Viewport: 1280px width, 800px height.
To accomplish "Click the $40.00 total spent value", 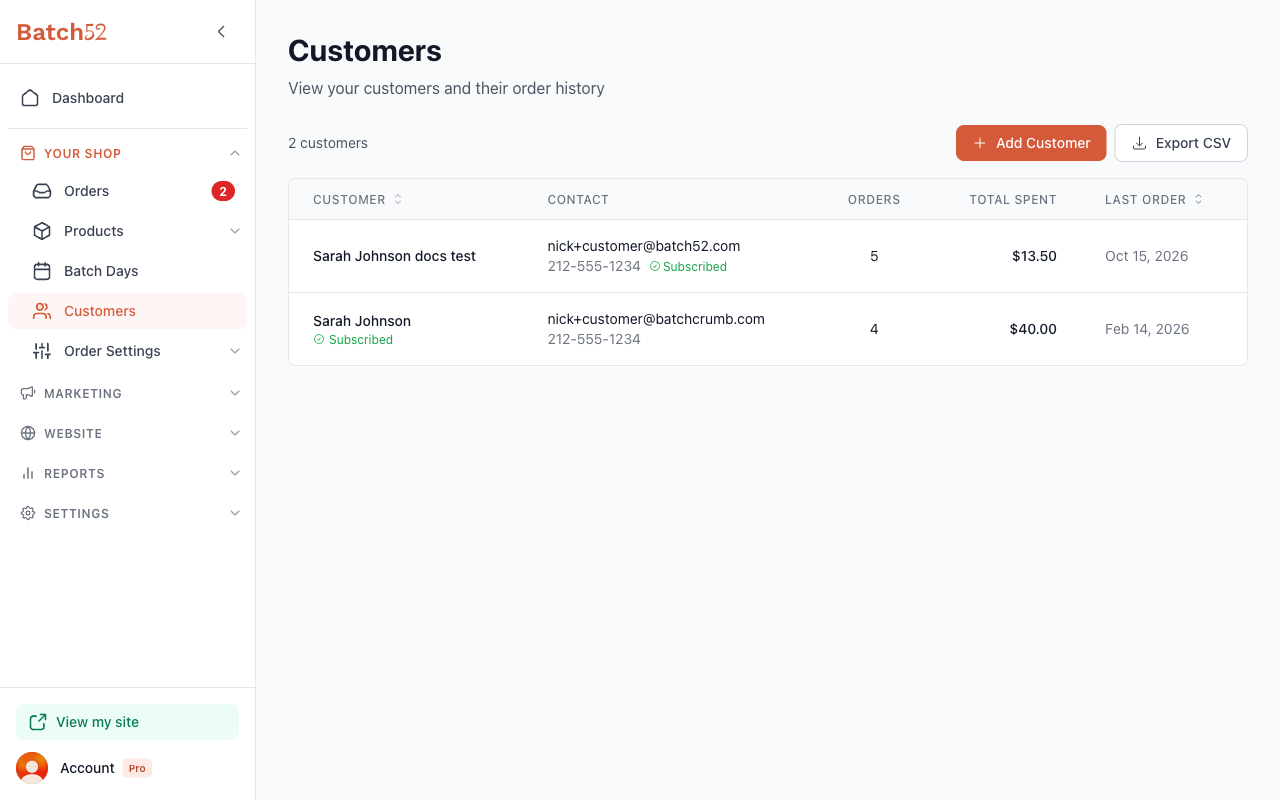I will click(x=1033, y=329).
